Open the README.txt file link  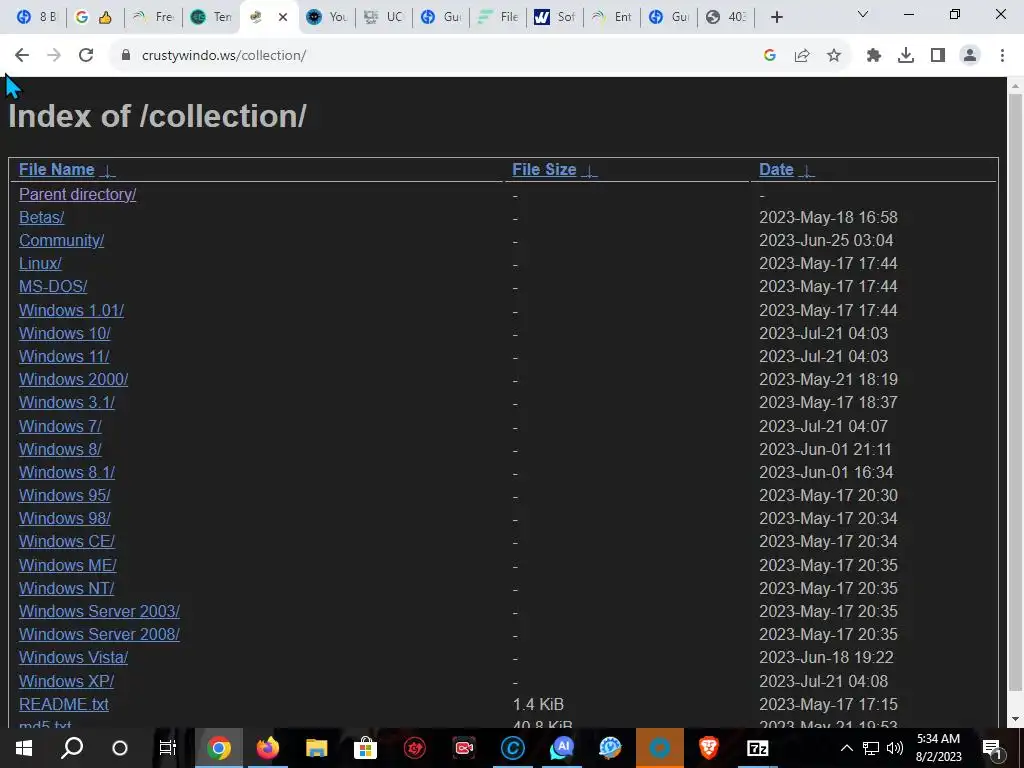click(x=64, y=705)
